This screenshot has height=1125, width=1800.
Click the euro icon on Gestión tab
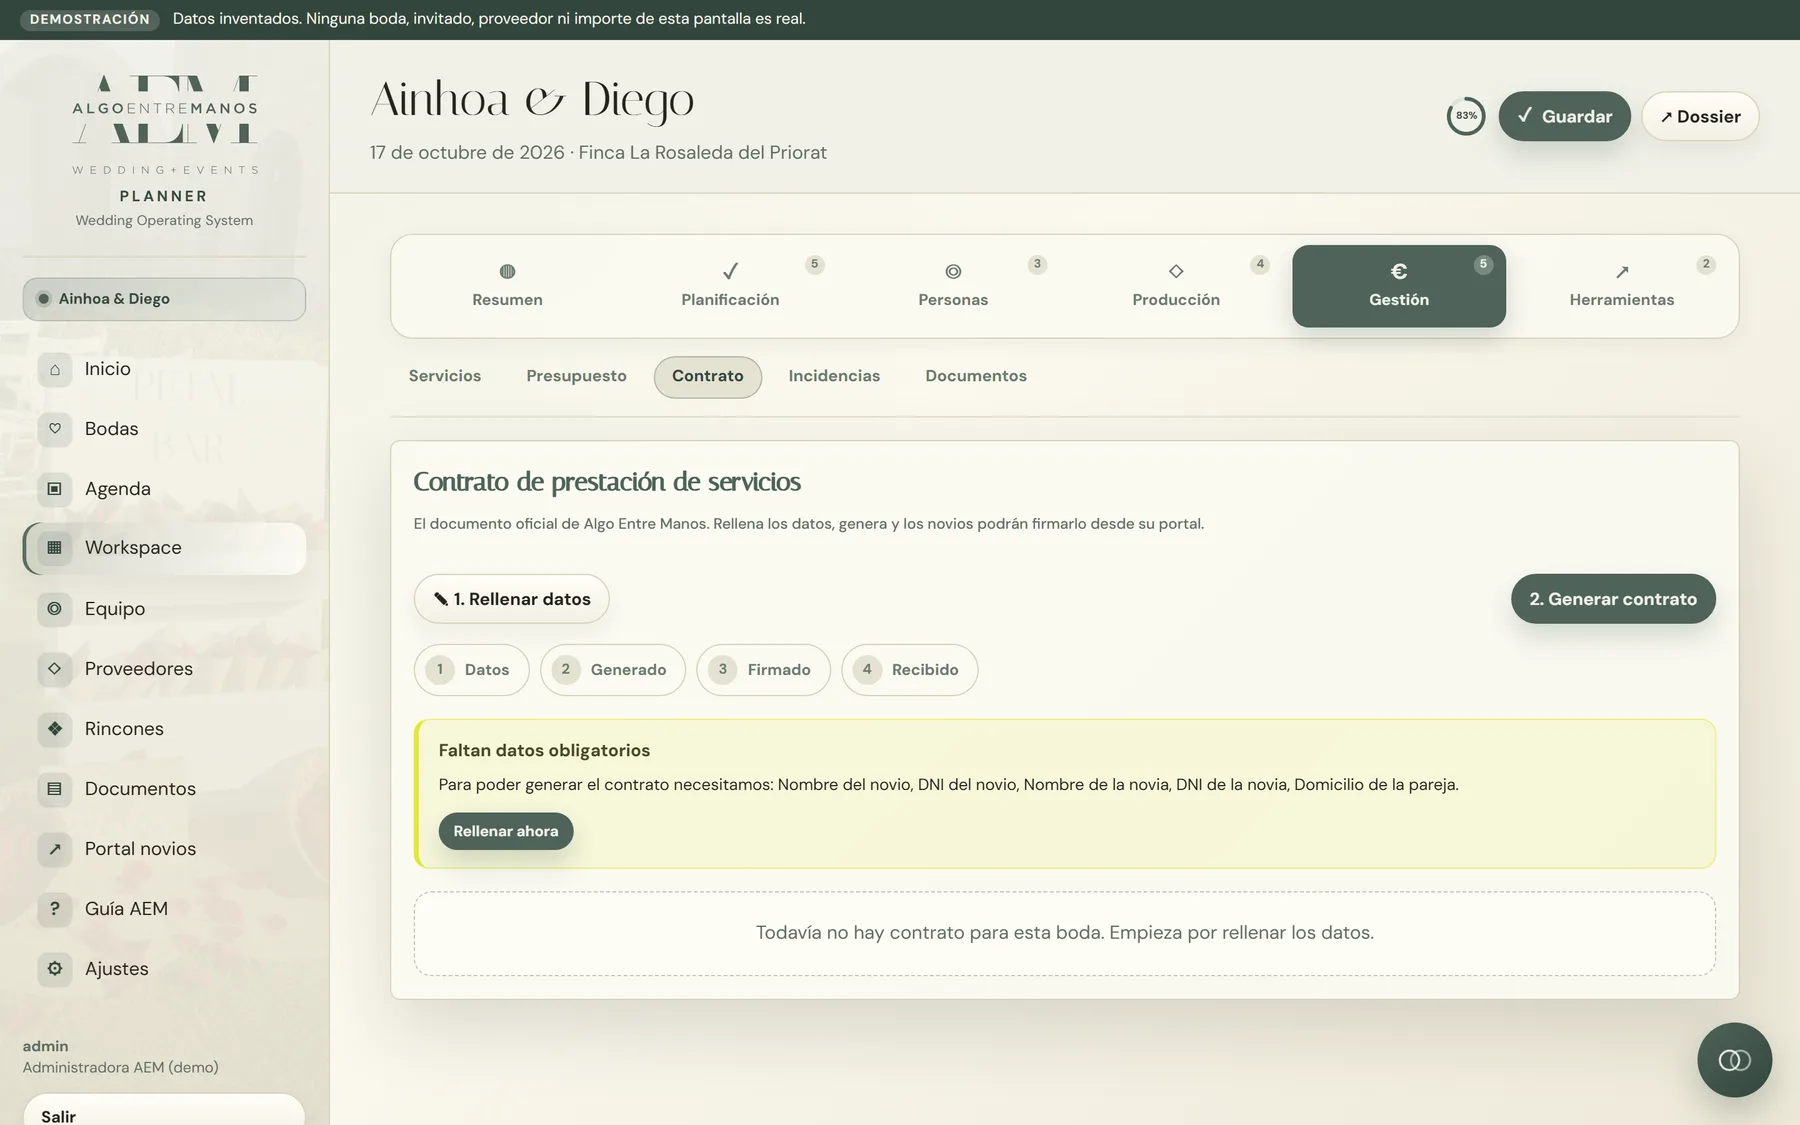tap(1399, 271)
